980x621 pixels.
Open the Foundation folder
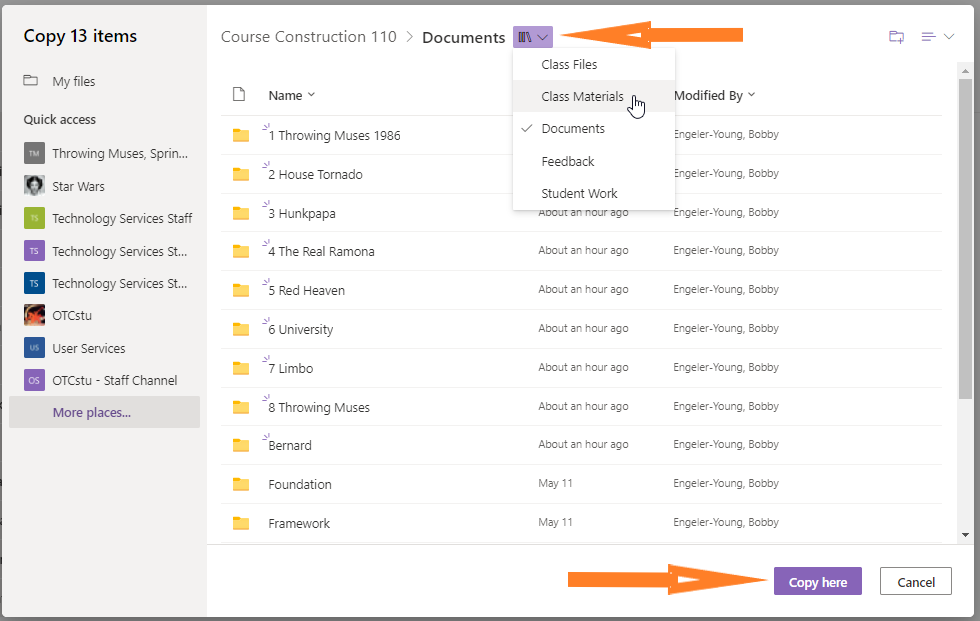(x=300, y=484)
